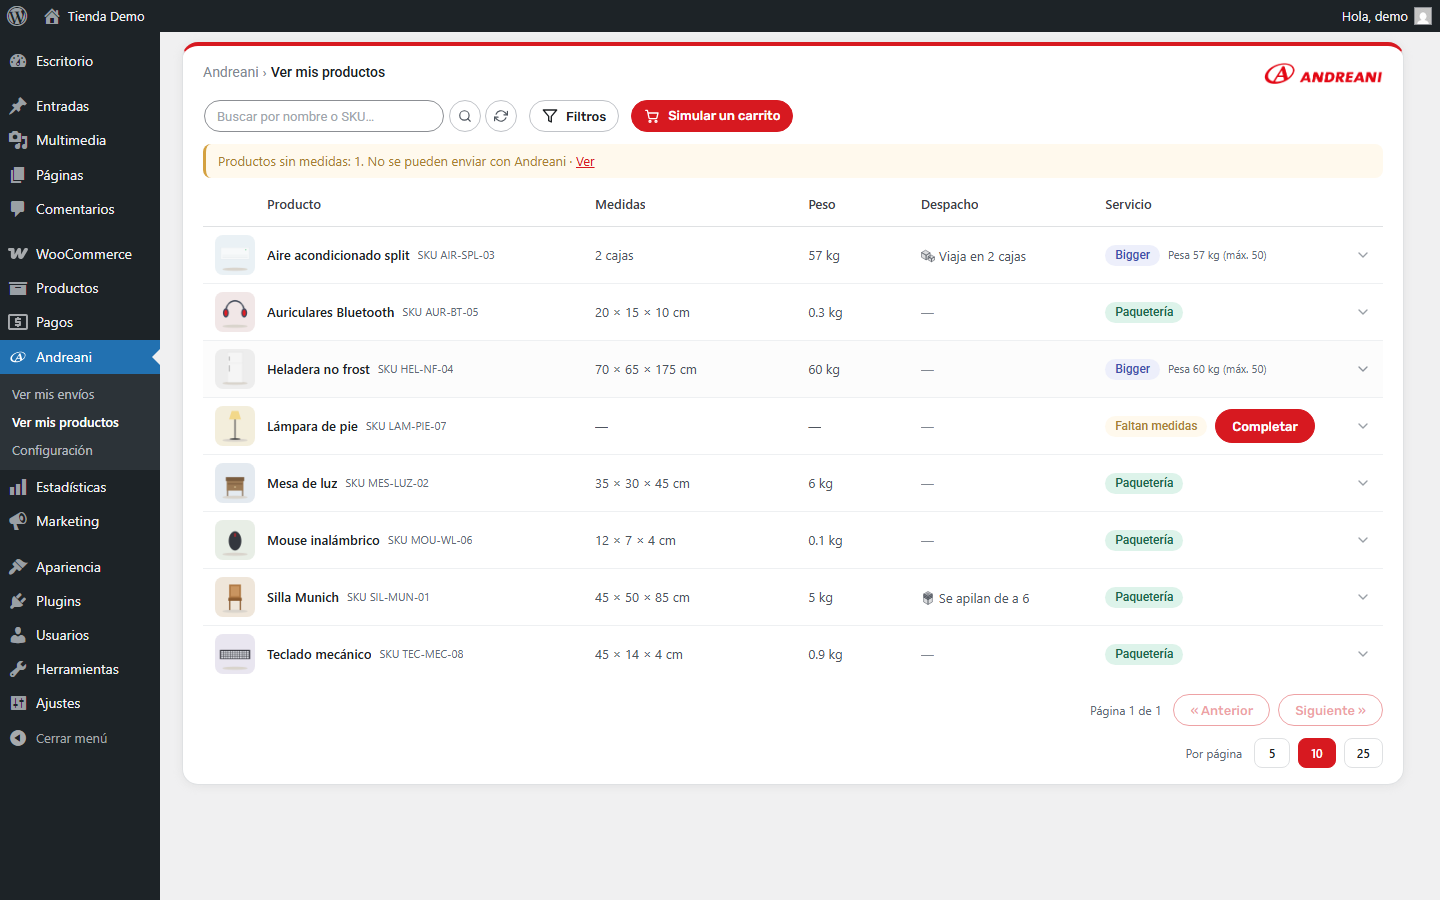1440x900 pixels.
Task: Click the Estadísticas chart icon
Action: click(18, 487)
